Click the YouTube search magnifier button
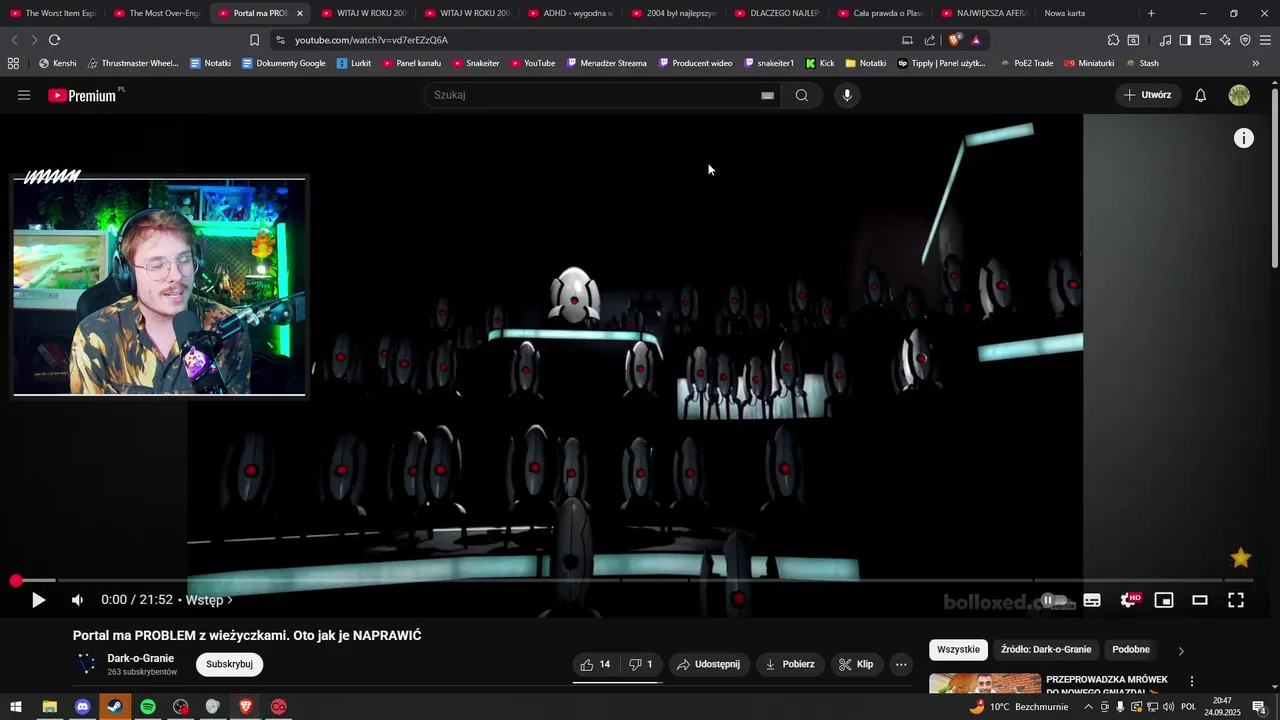 pos(802,95)
